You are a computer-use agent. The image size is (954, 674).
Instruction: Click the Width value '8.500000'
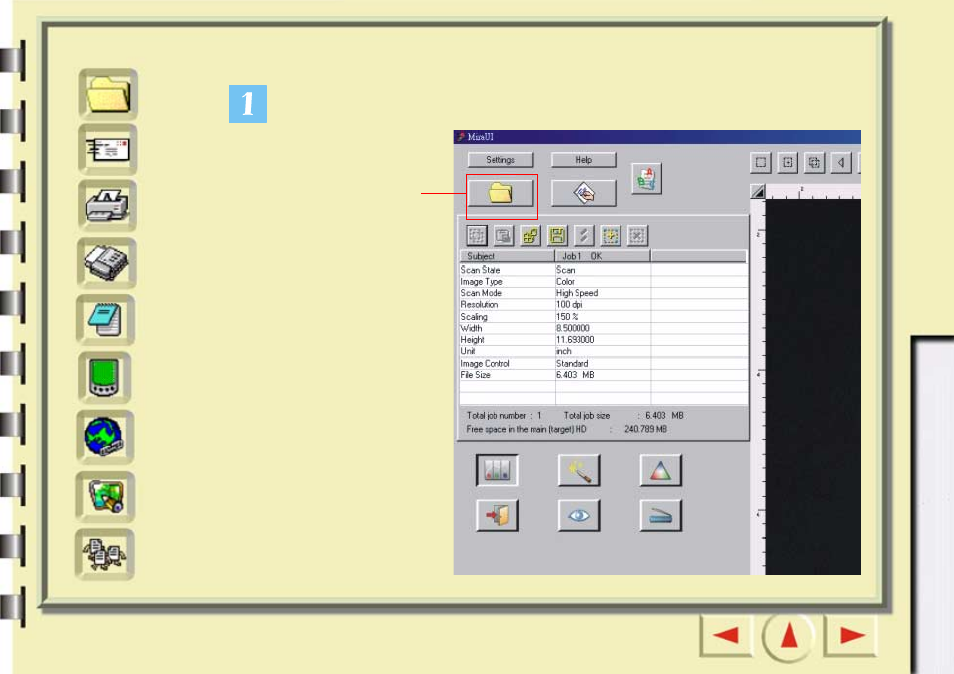click(573, 328)
